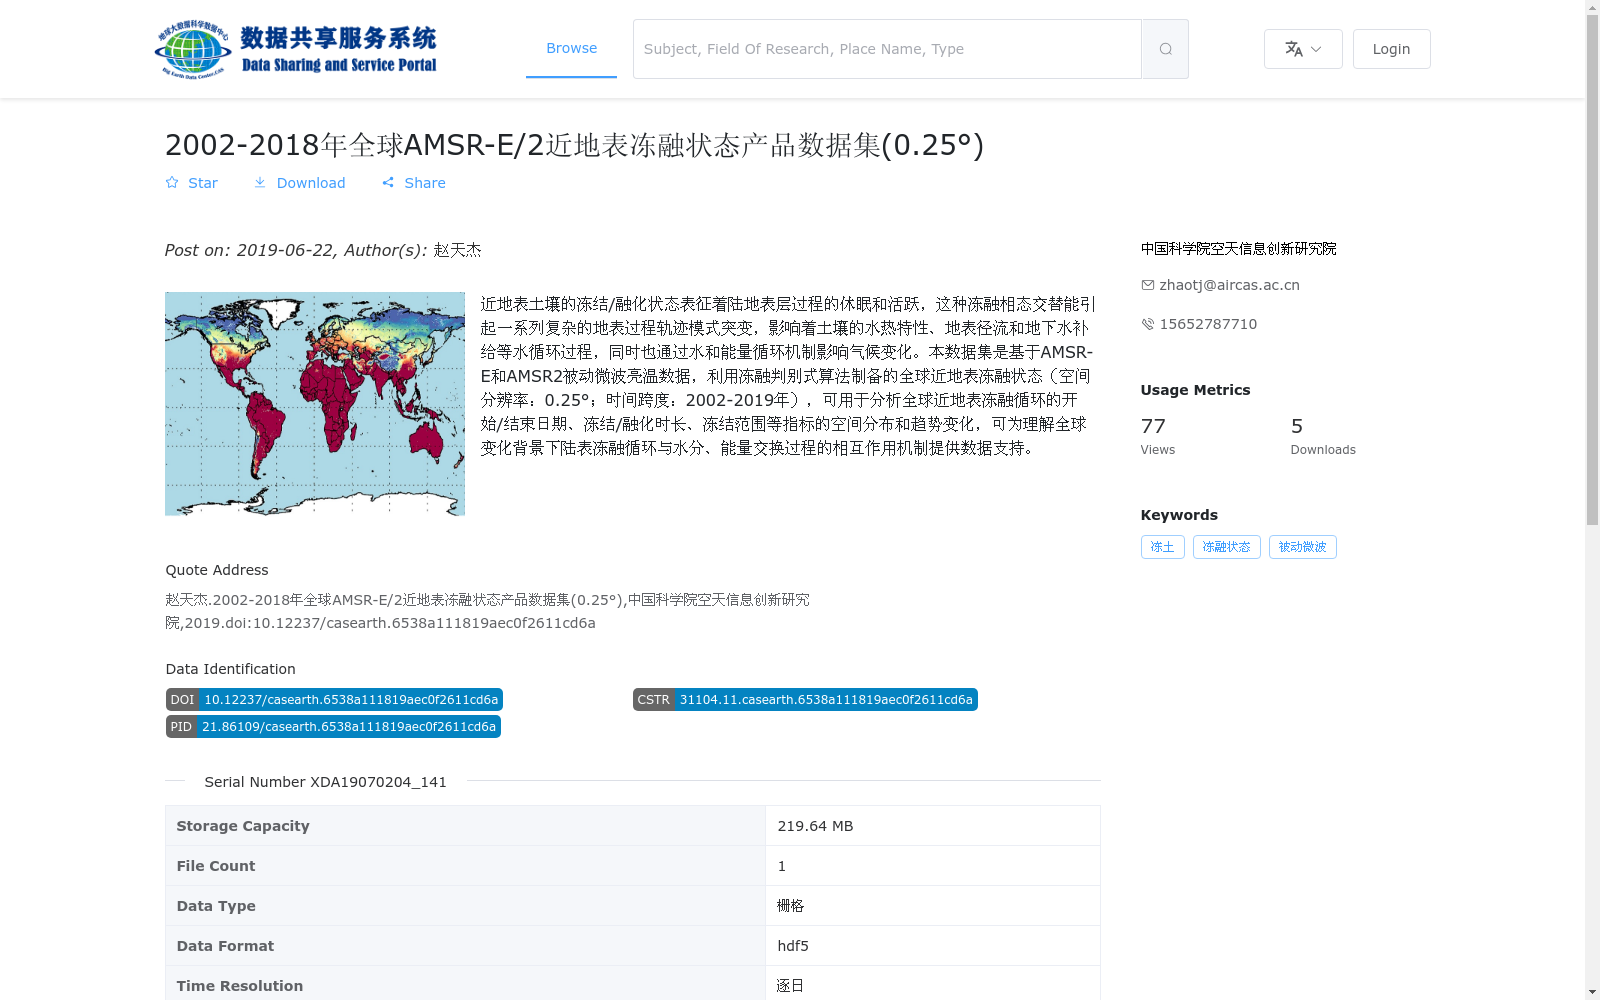Click the scrollbar up arrow
Image resolution: width=1600 pixels, height=1000 pixels.
pos(1592,7)
